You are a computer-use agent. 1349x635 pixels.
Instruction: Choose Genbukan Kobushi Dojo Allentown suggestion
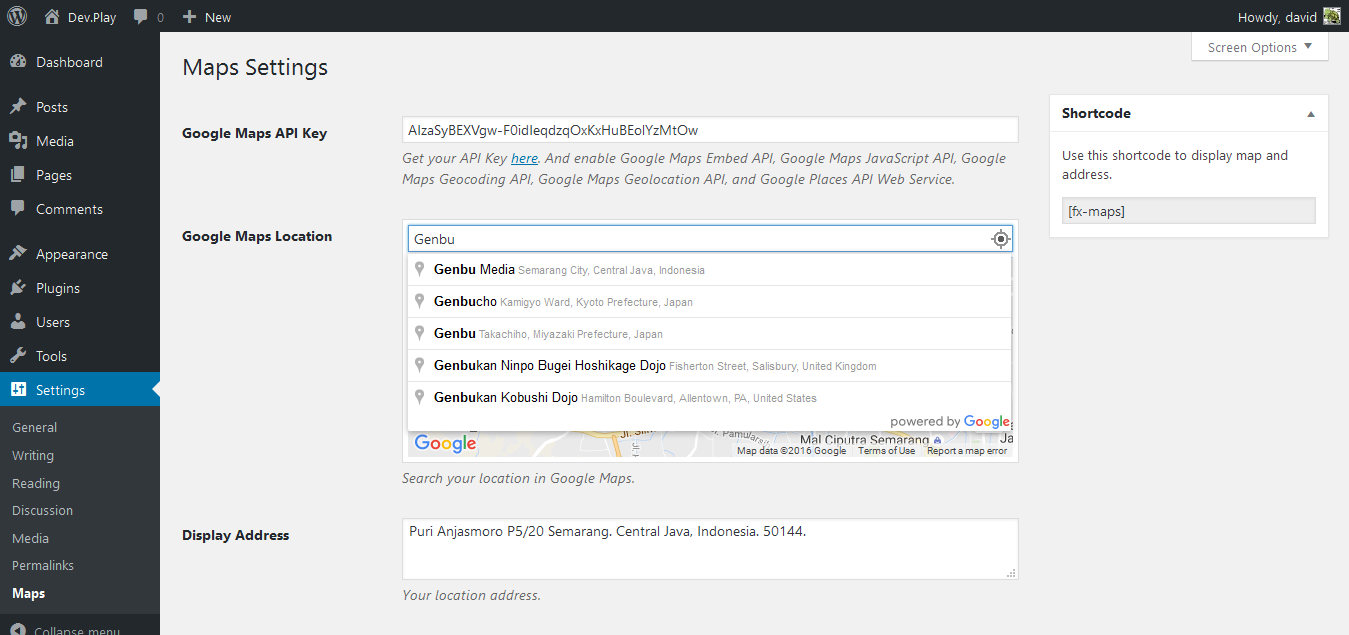(710, 398)
